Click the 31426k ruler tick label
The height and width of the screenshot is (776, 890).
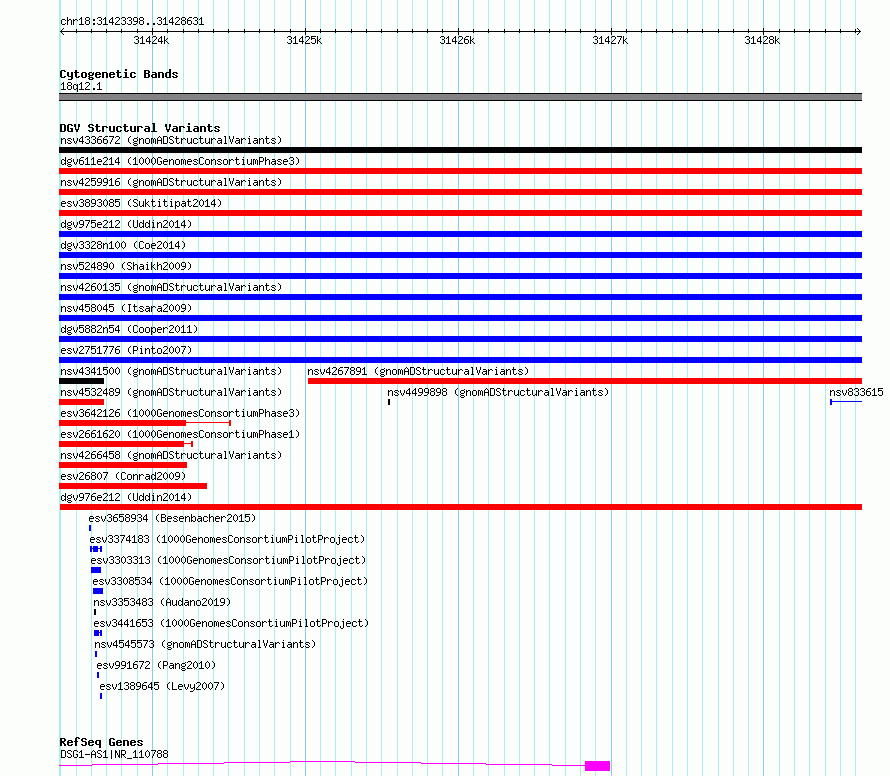click(457, 40)
